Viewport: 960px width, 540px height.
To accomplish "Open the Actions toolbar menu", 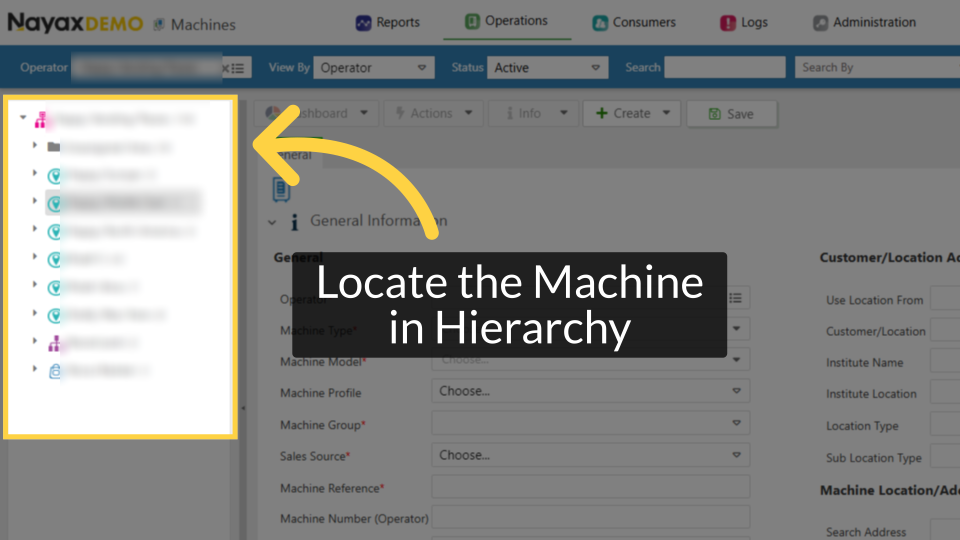I will [433, 113].
